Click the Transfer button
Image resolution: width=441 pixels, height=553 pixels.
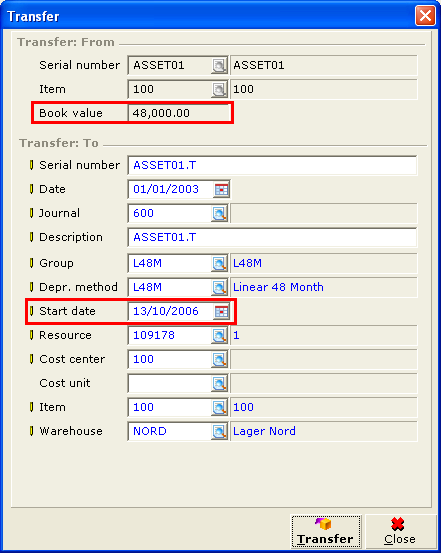326,531
